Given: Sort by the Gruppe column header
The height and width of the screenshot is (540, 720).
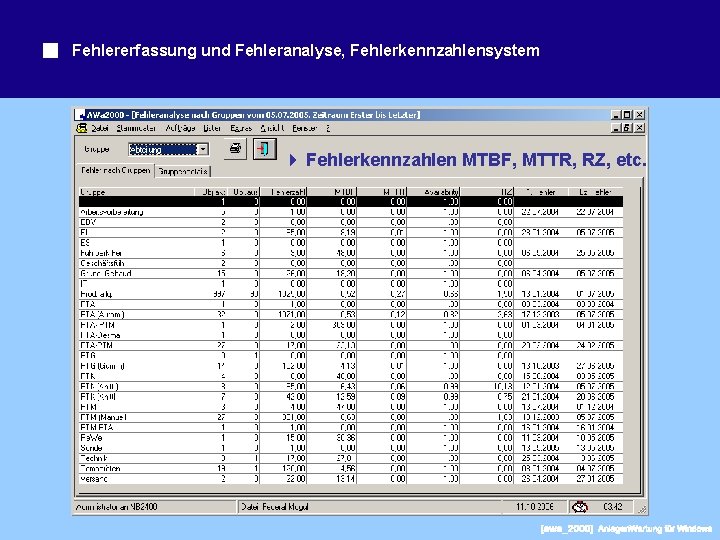Looking at the screenshot, I should click(x=136, y=191).
